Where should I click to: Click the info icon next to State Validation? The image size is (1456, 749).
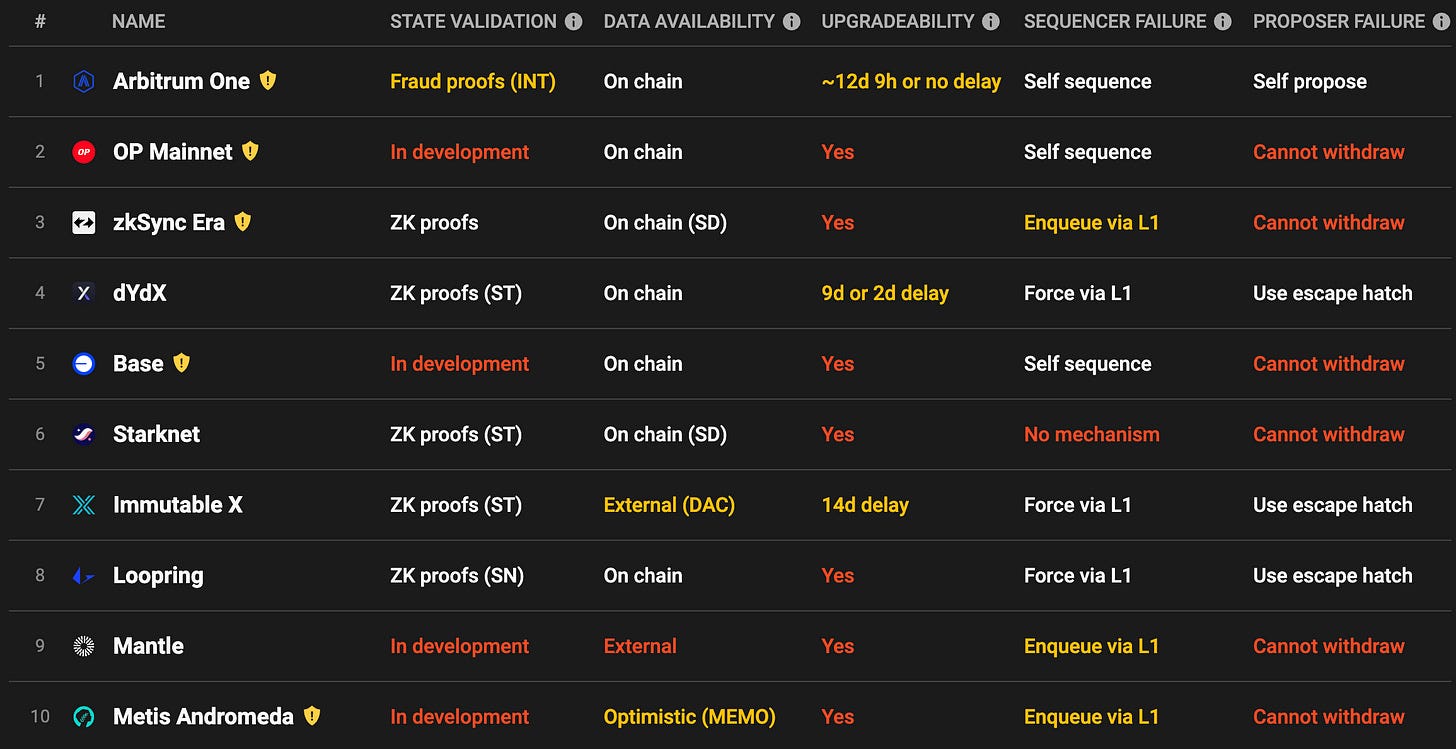click(573, 21)
